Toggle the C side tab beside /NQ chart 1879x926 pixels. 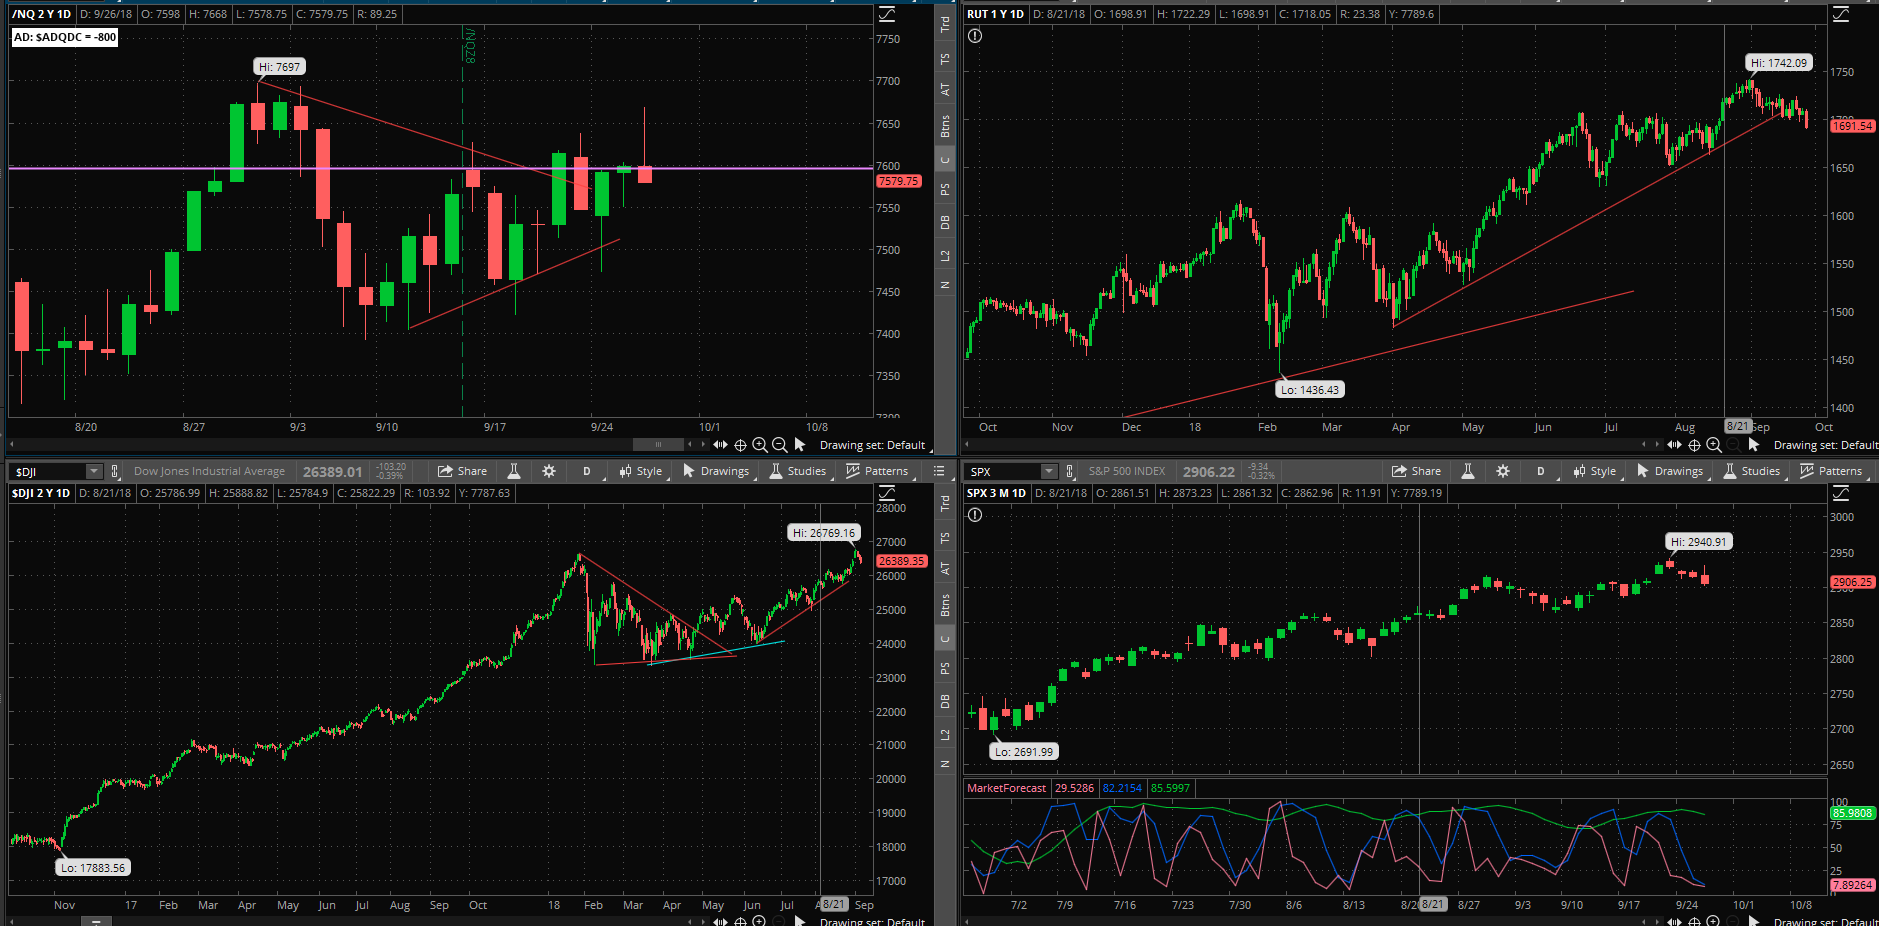(x=945, y=160)
